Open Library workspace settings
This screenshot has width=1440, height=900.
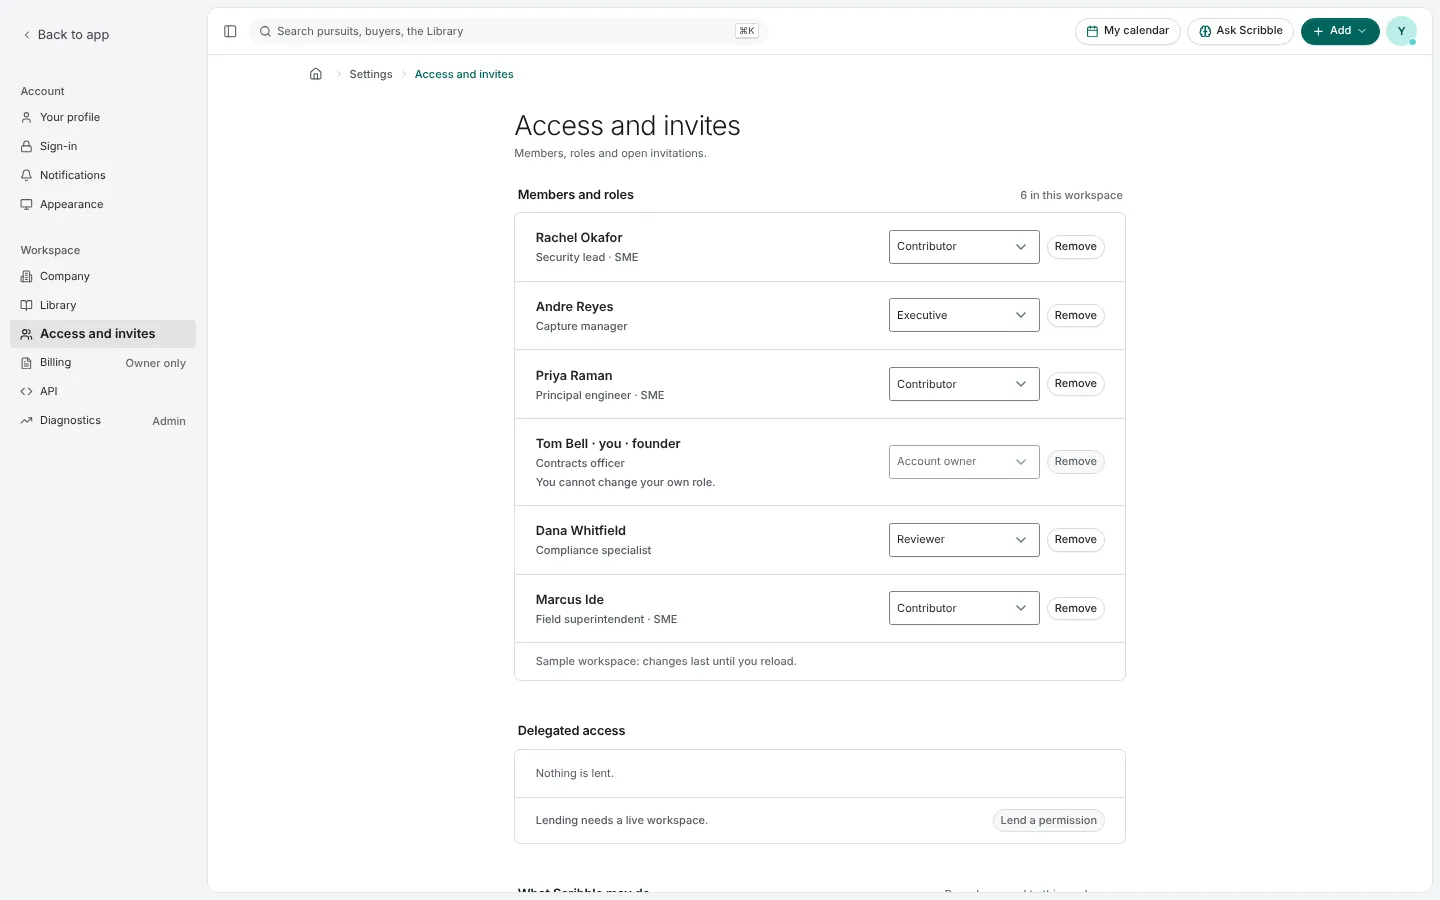pos(103,305)
